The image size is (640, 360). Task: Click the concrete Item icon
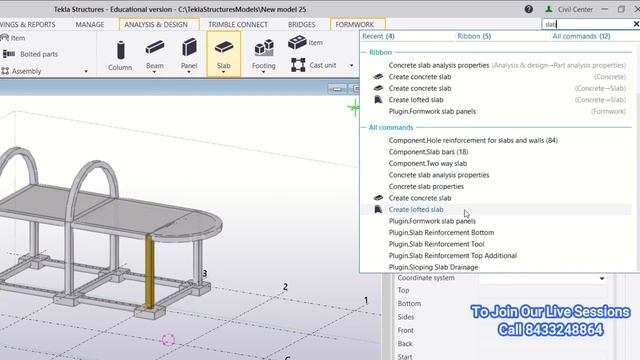297,42
